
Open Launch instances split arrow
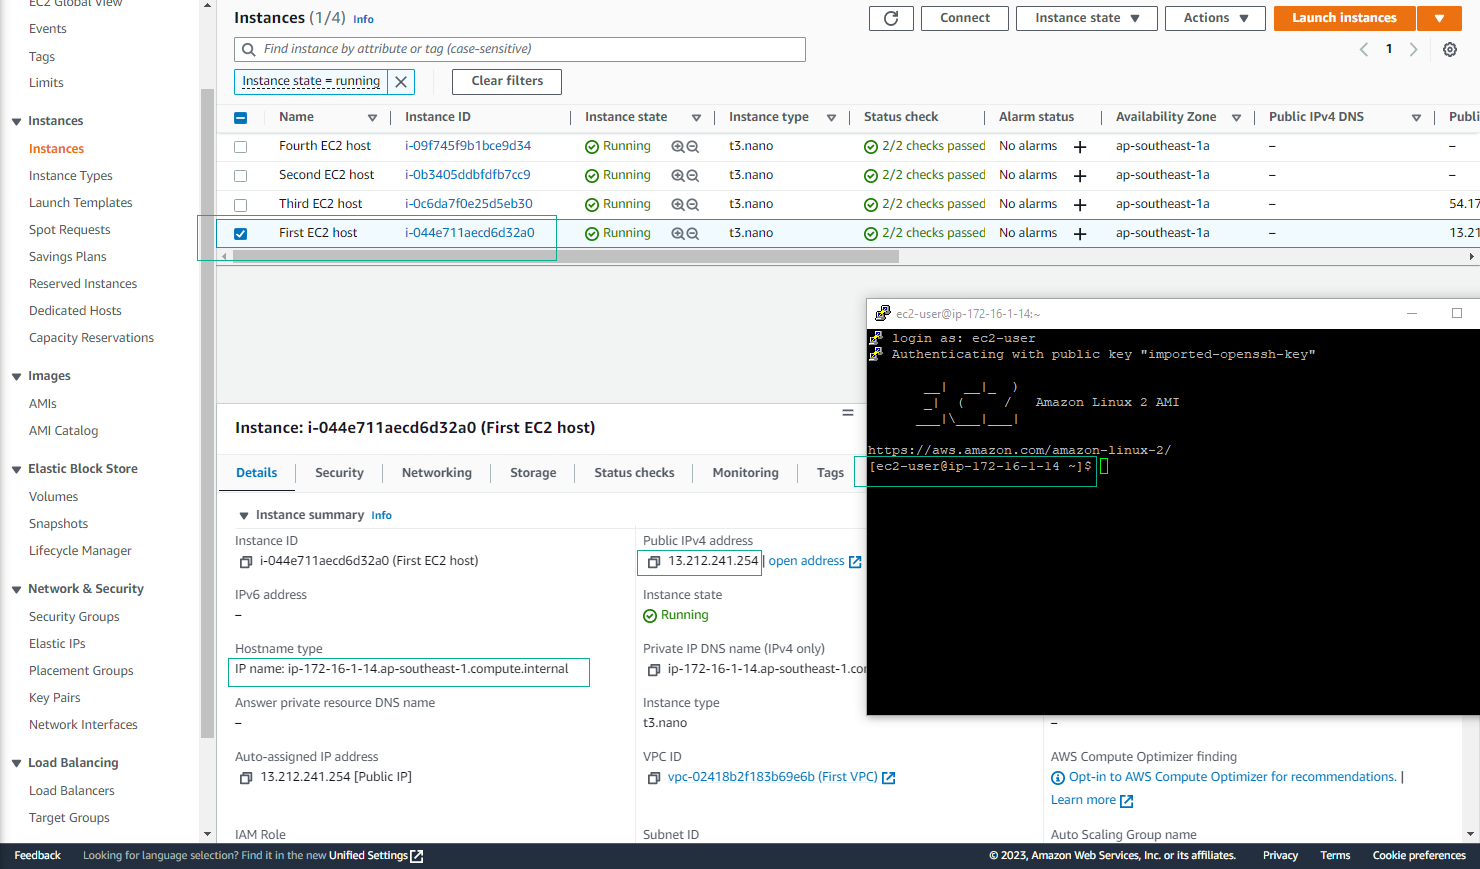[x=1439, y=18]
